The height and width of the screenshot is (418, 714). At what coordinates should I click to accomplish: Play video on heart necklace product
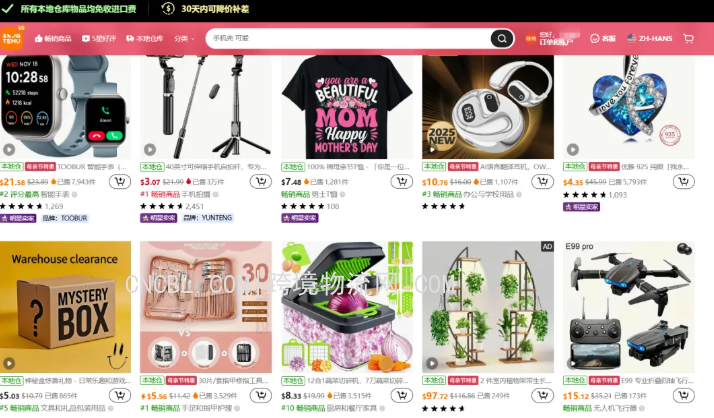click(573, 149)
